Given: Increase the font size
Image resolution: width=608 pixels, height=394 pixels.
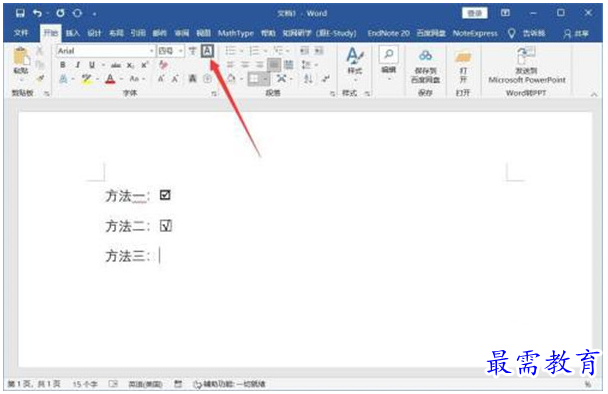Looking at the screenshot, I should [161, 79].
